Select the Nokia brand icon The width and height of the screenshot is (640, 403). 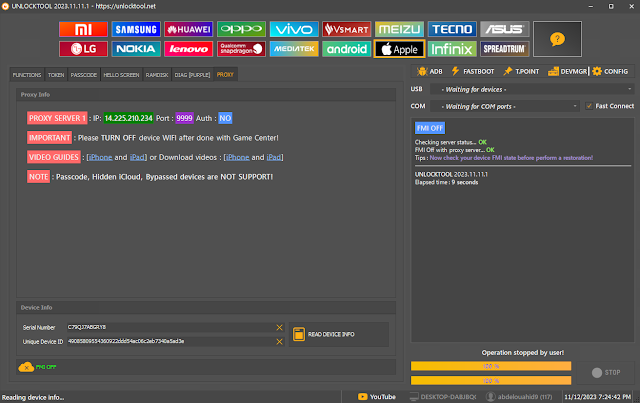(136, 49)
